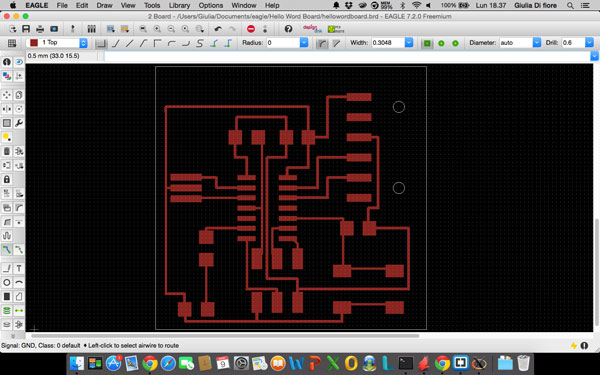
Task: Select the square via shape
Action: [427, 43]
